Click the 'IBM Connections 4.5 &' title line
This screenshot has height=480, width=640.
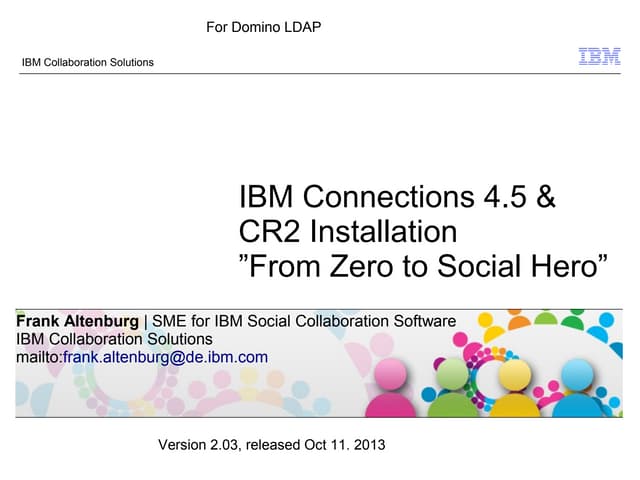point(396,197)
